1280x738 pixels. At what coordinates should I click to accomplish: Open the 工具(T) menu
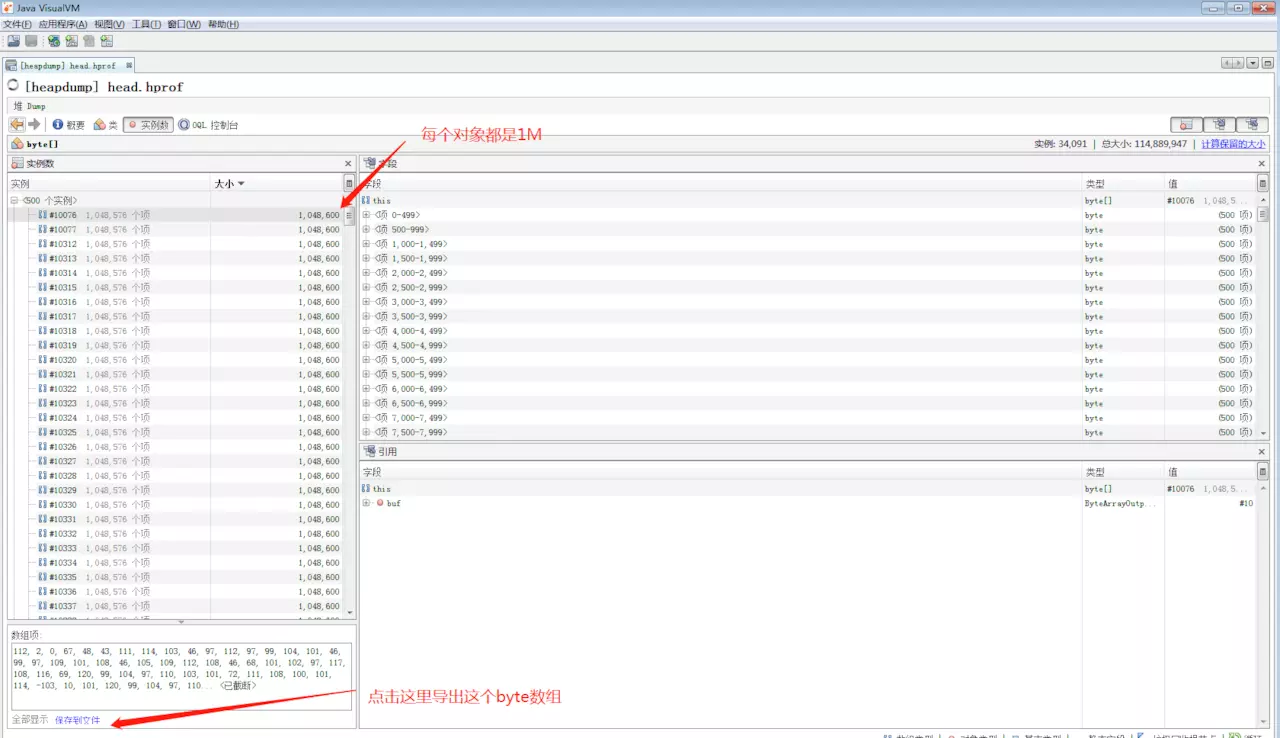(147, 24)
